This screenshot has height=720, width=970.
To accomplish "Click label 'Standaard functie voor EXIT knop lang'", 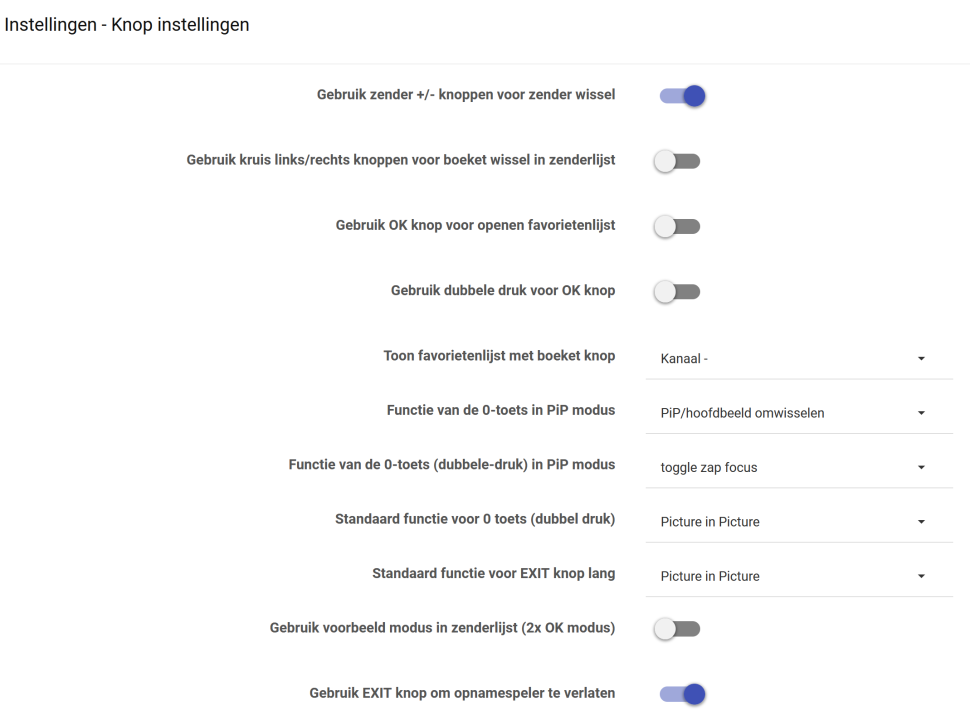I will (493, 574).
